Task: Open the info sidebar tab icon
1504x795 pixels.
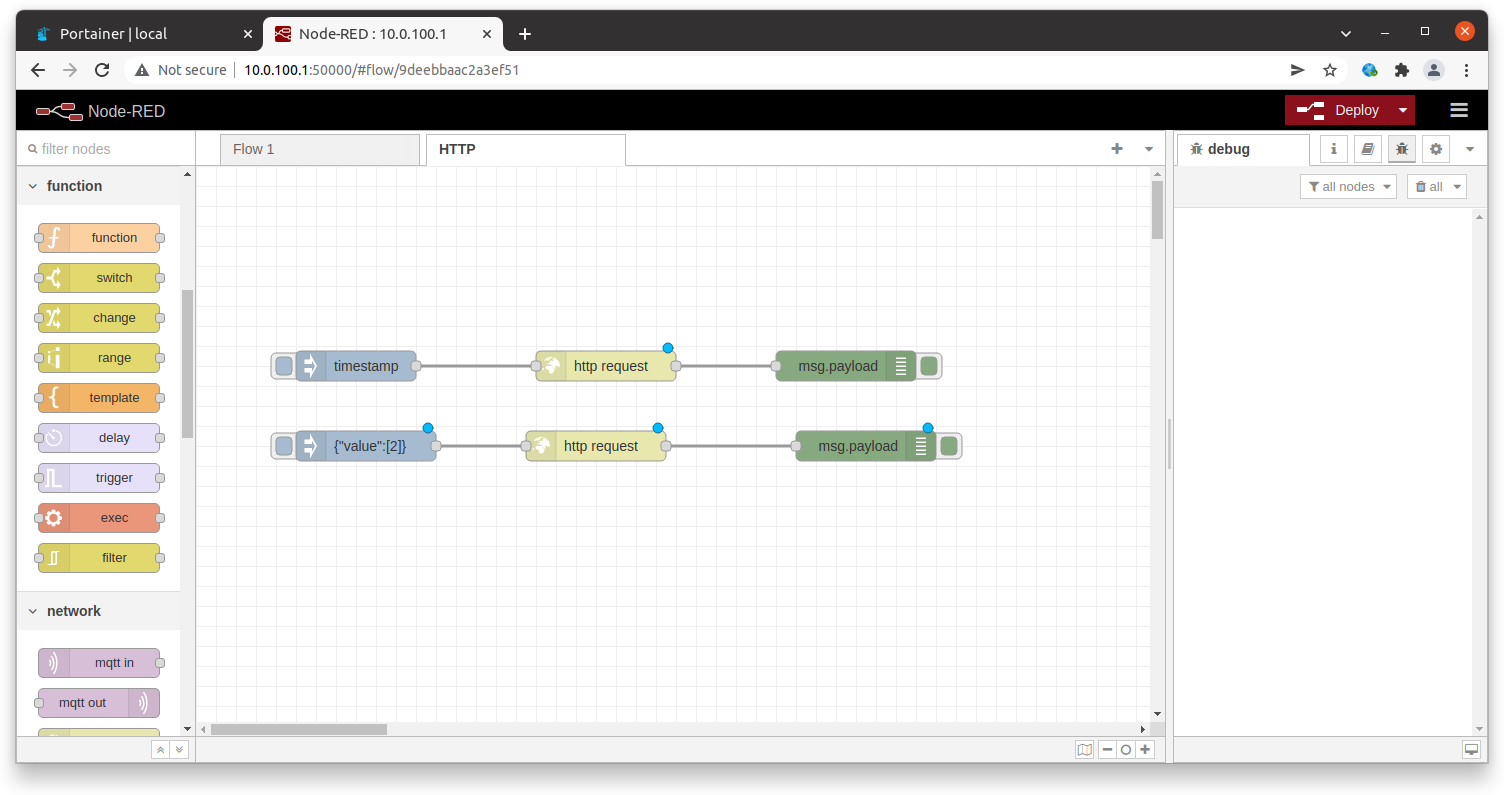Action: point(1334,149)
